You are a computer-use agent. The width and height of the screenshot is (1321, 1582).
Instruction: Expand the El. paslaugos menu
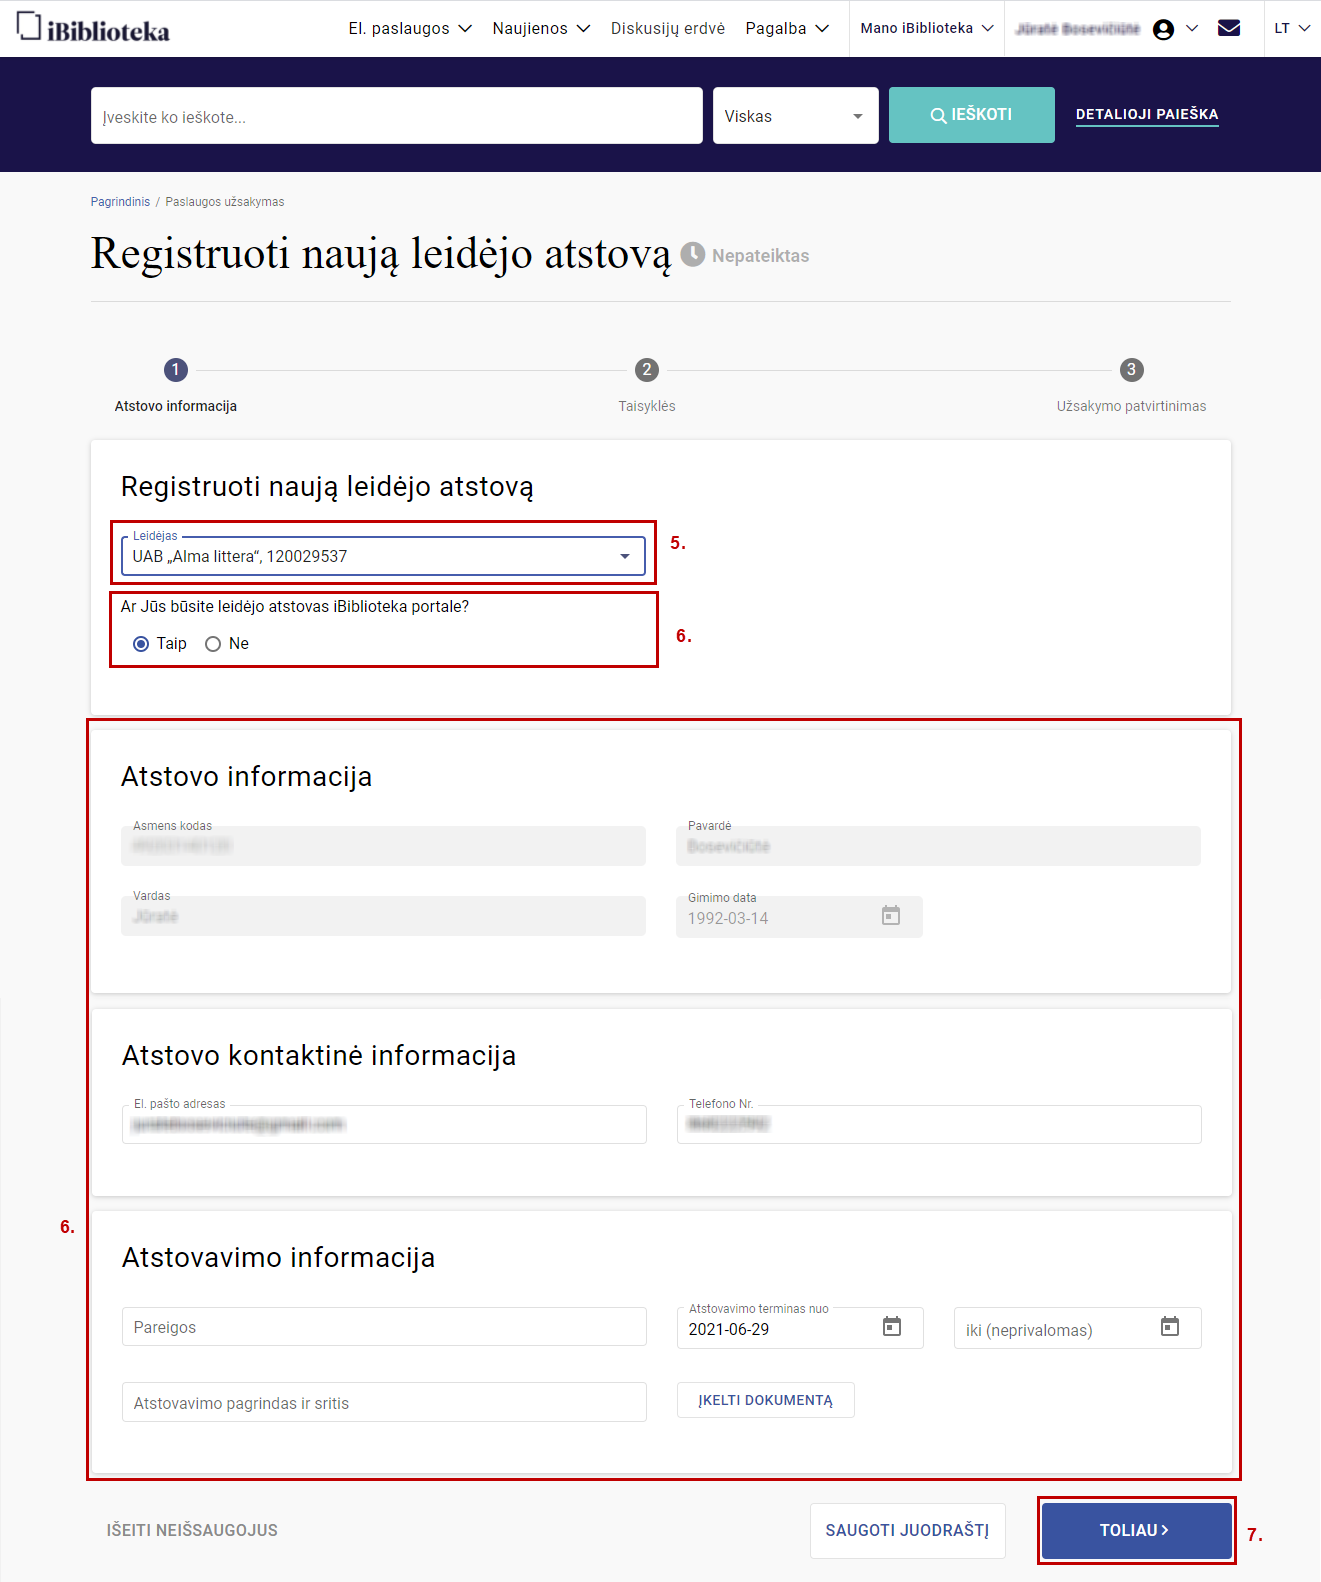pos(410,28)
